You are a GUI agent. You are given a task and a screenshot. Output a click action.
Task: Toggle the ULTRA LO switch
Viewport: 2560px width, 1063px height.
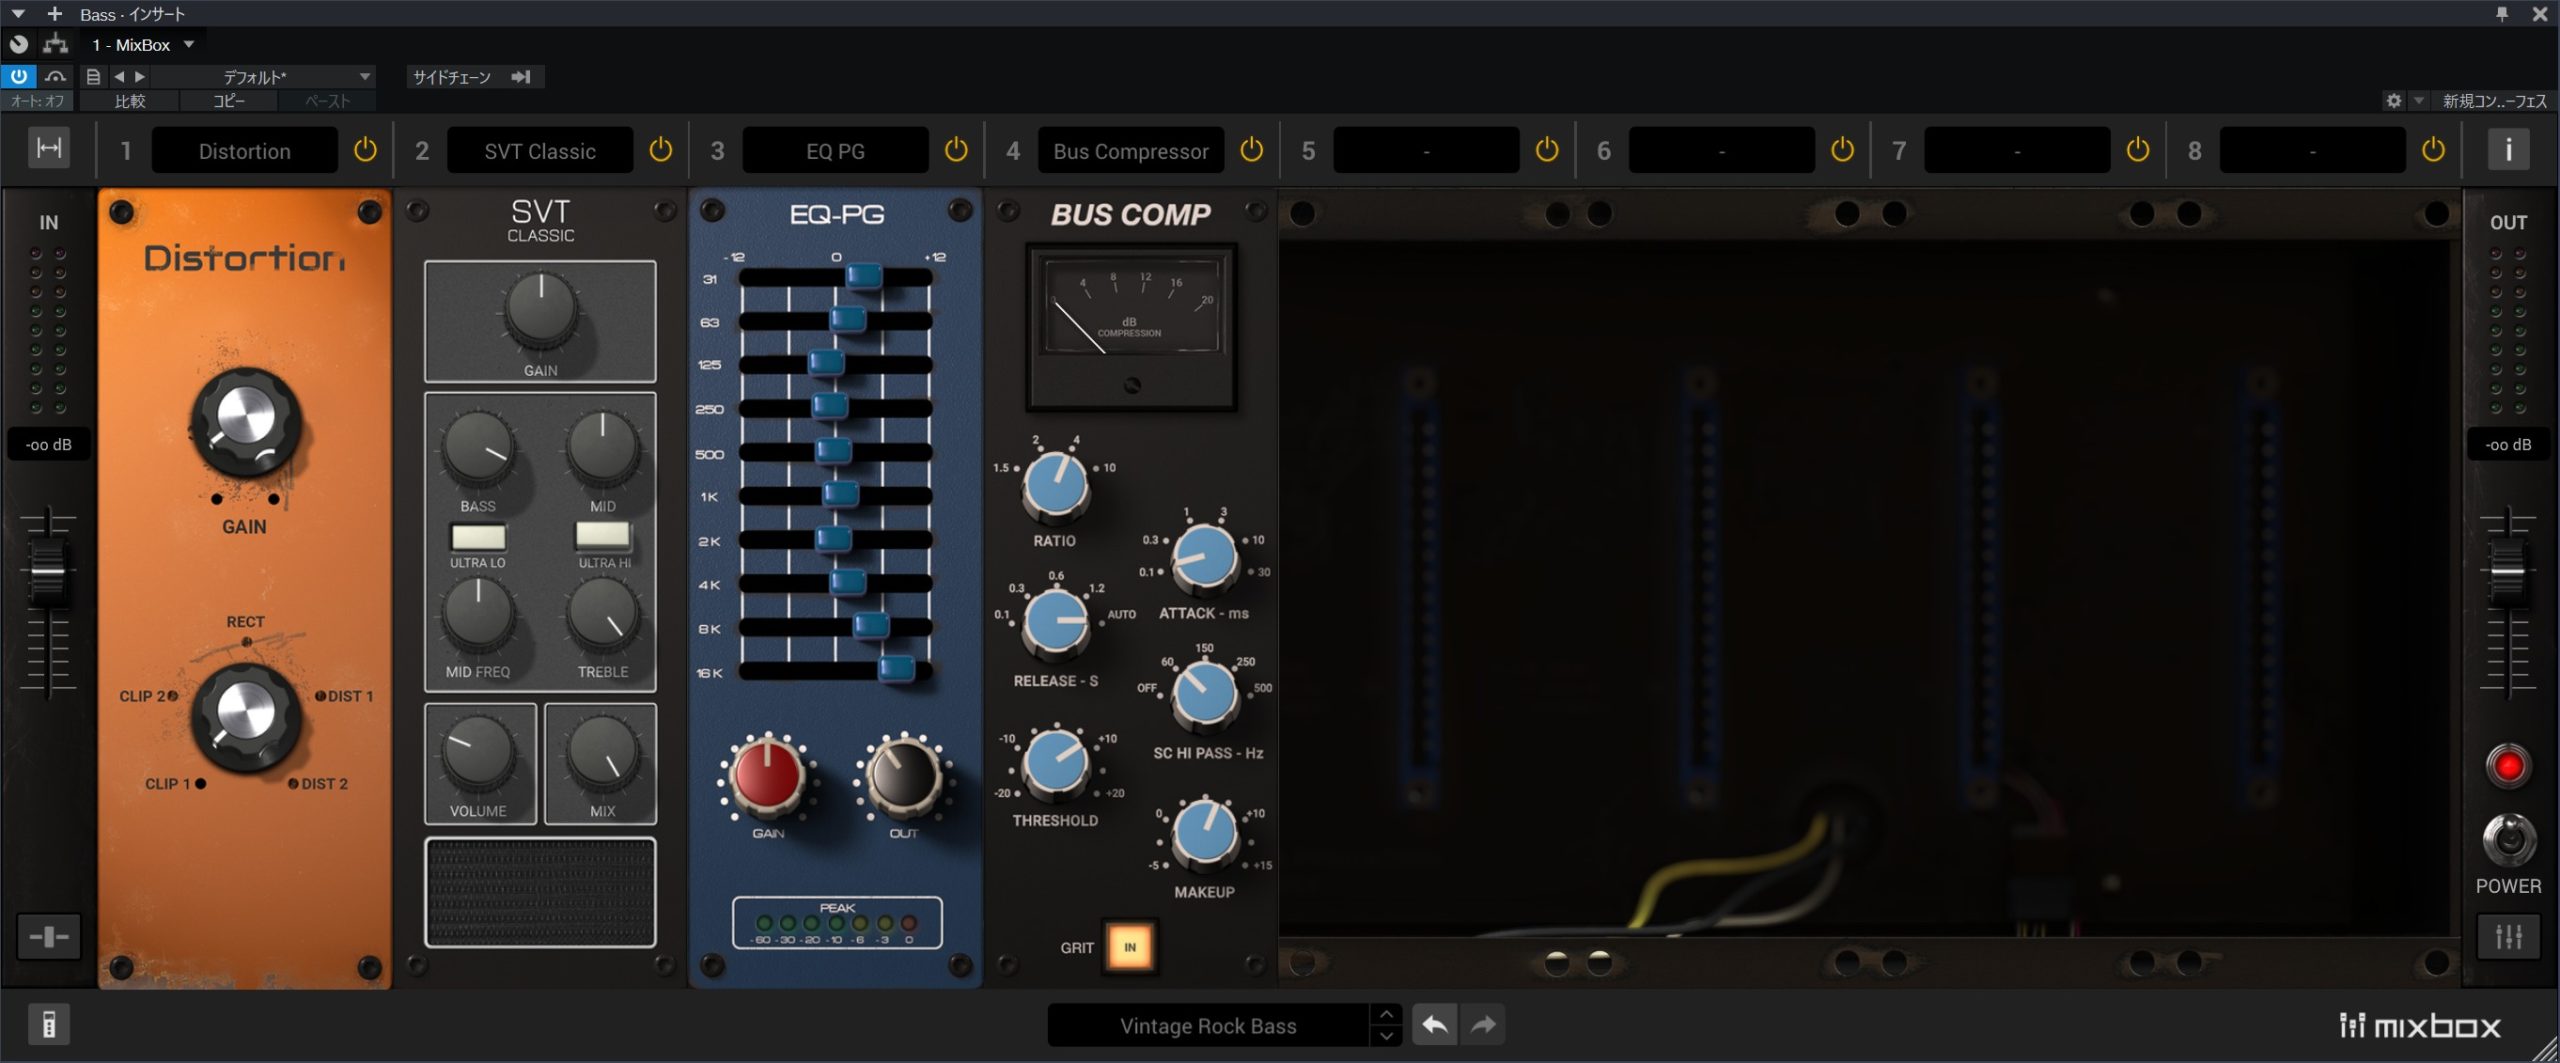[x=478, y=537]
